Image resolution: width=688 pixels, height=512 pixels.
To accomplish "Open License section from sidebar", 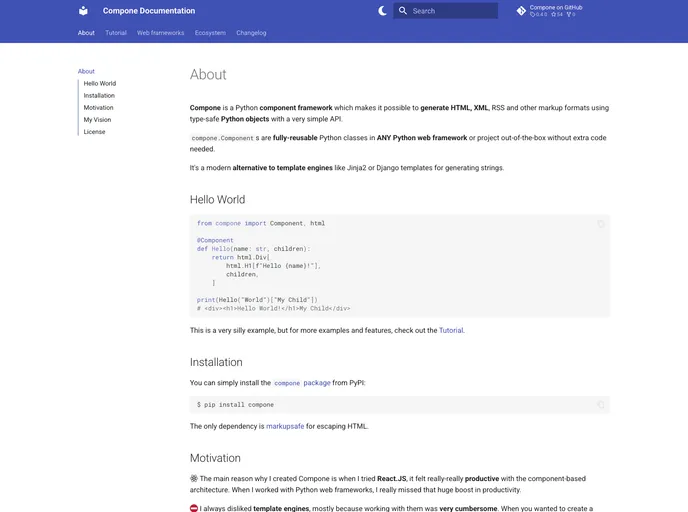I will tap(94, 132).
